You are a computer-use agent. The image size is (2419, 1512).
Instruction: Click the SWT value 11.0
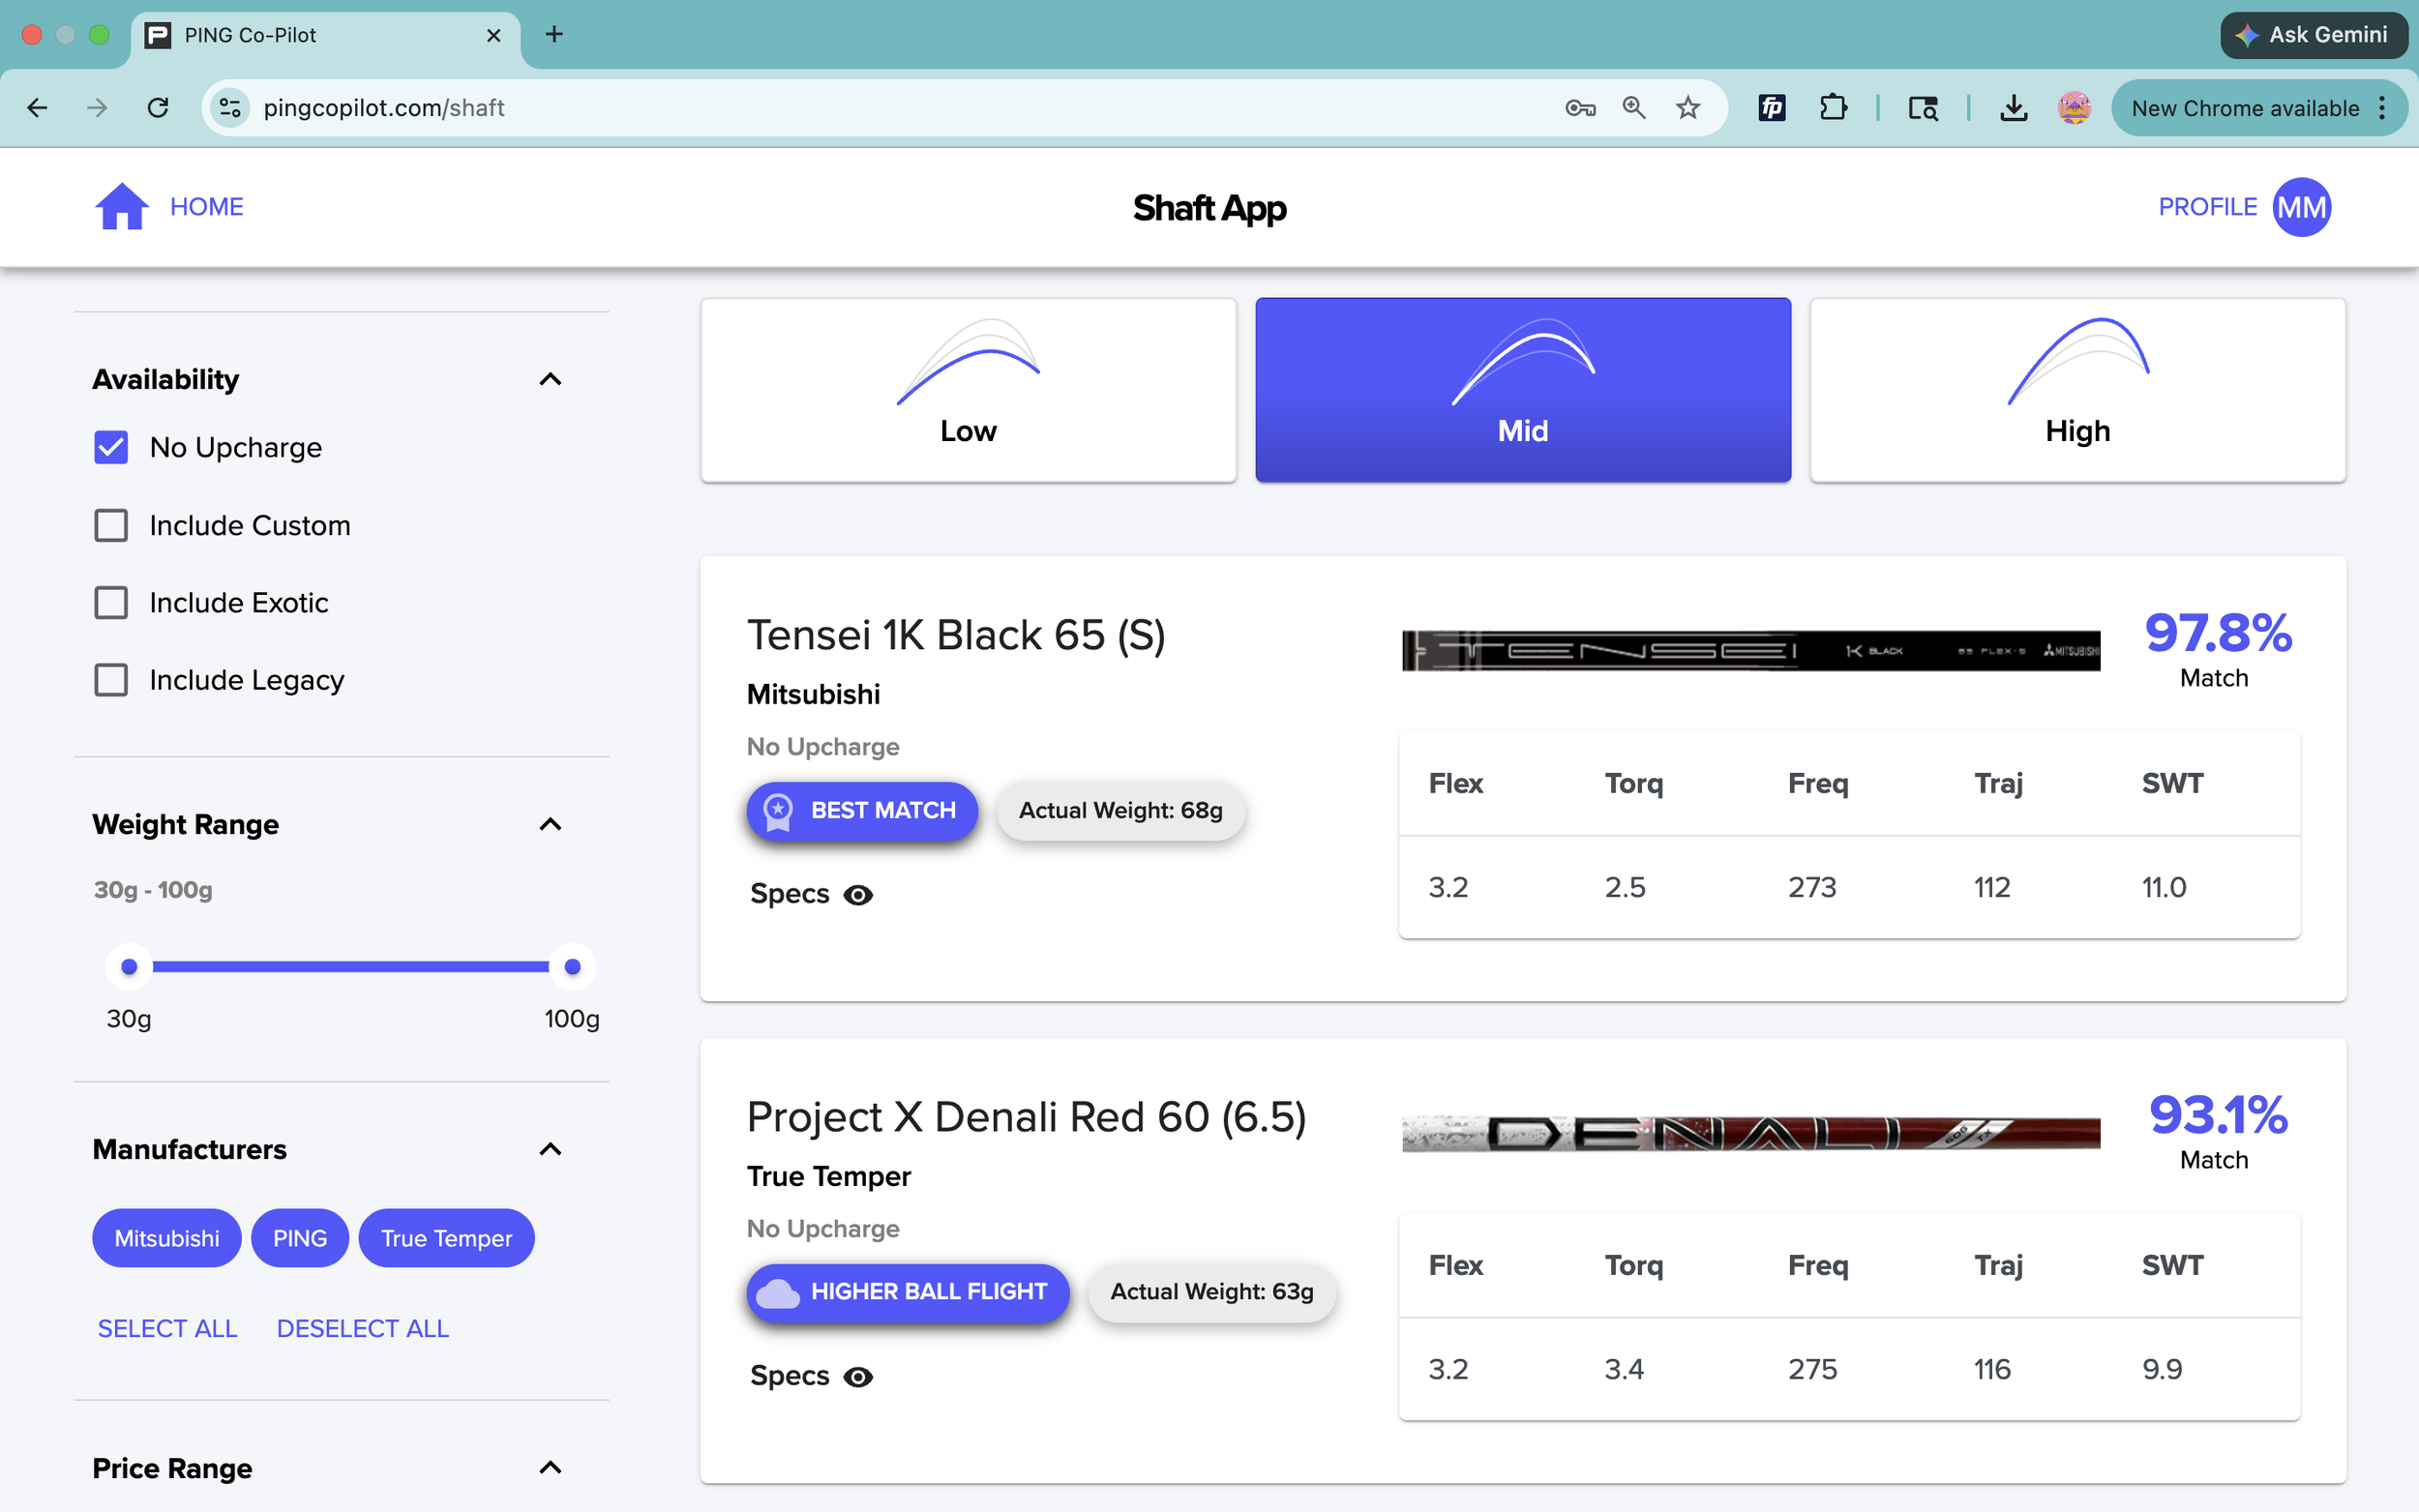click(2164, 887)
